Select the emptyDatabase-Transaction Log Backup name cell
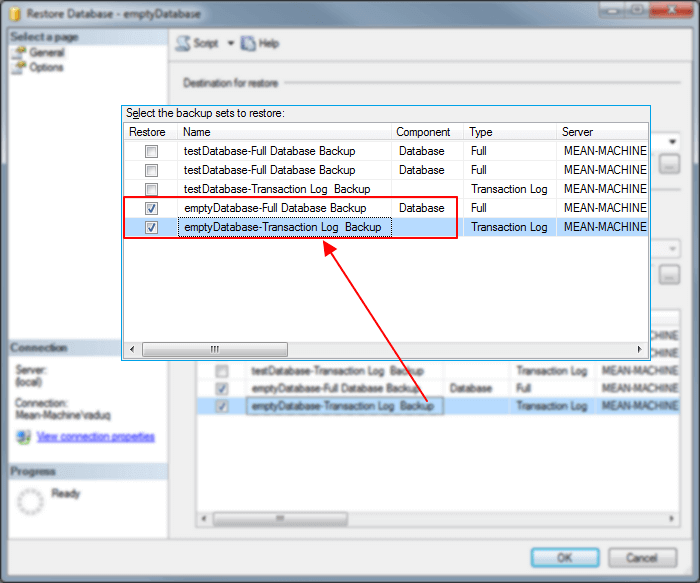Screen dimensions: 700x583 click(x=285, y=227)
